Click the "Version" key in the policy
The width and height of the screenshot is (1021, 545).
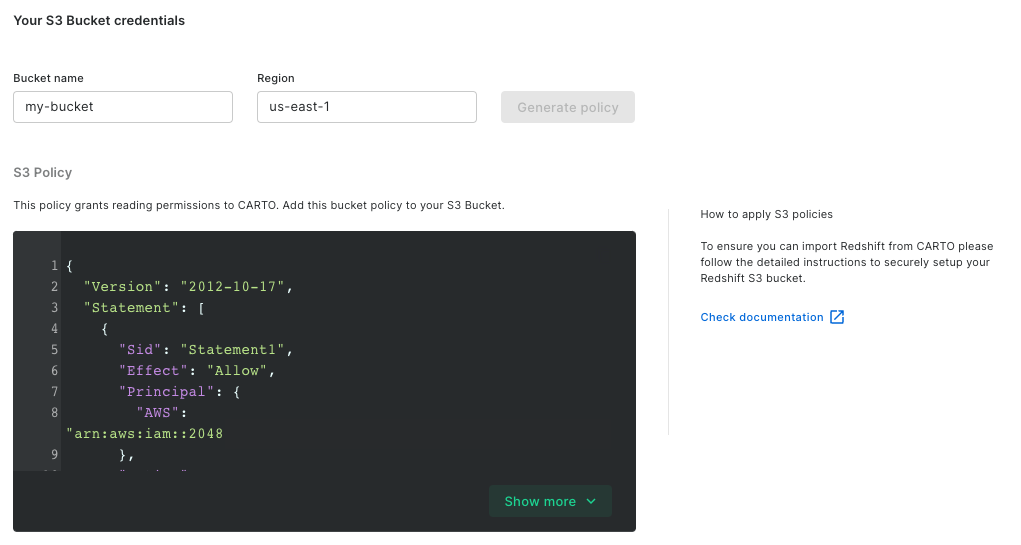(x=116, y=287)
